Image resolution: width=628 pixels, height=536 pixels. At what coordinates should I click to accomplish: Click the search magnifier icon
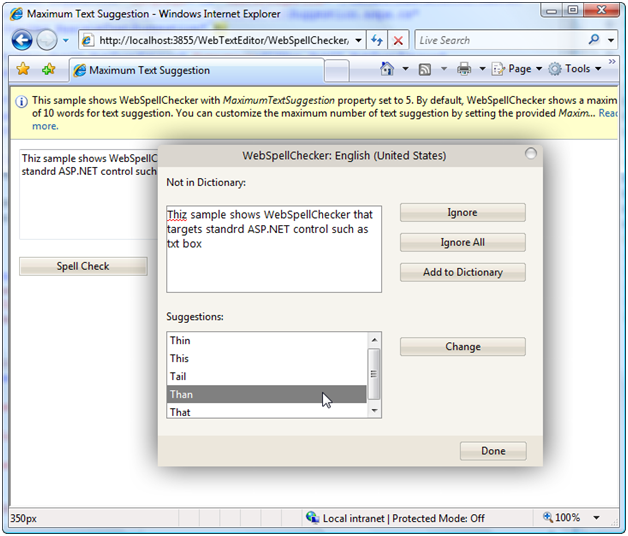(x=596, y=40)
